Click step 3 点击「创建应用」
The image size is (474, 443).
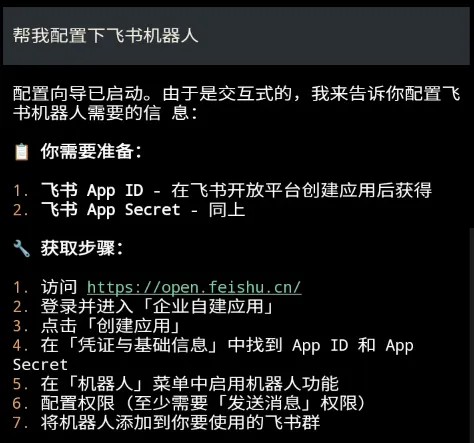(97, 326)
